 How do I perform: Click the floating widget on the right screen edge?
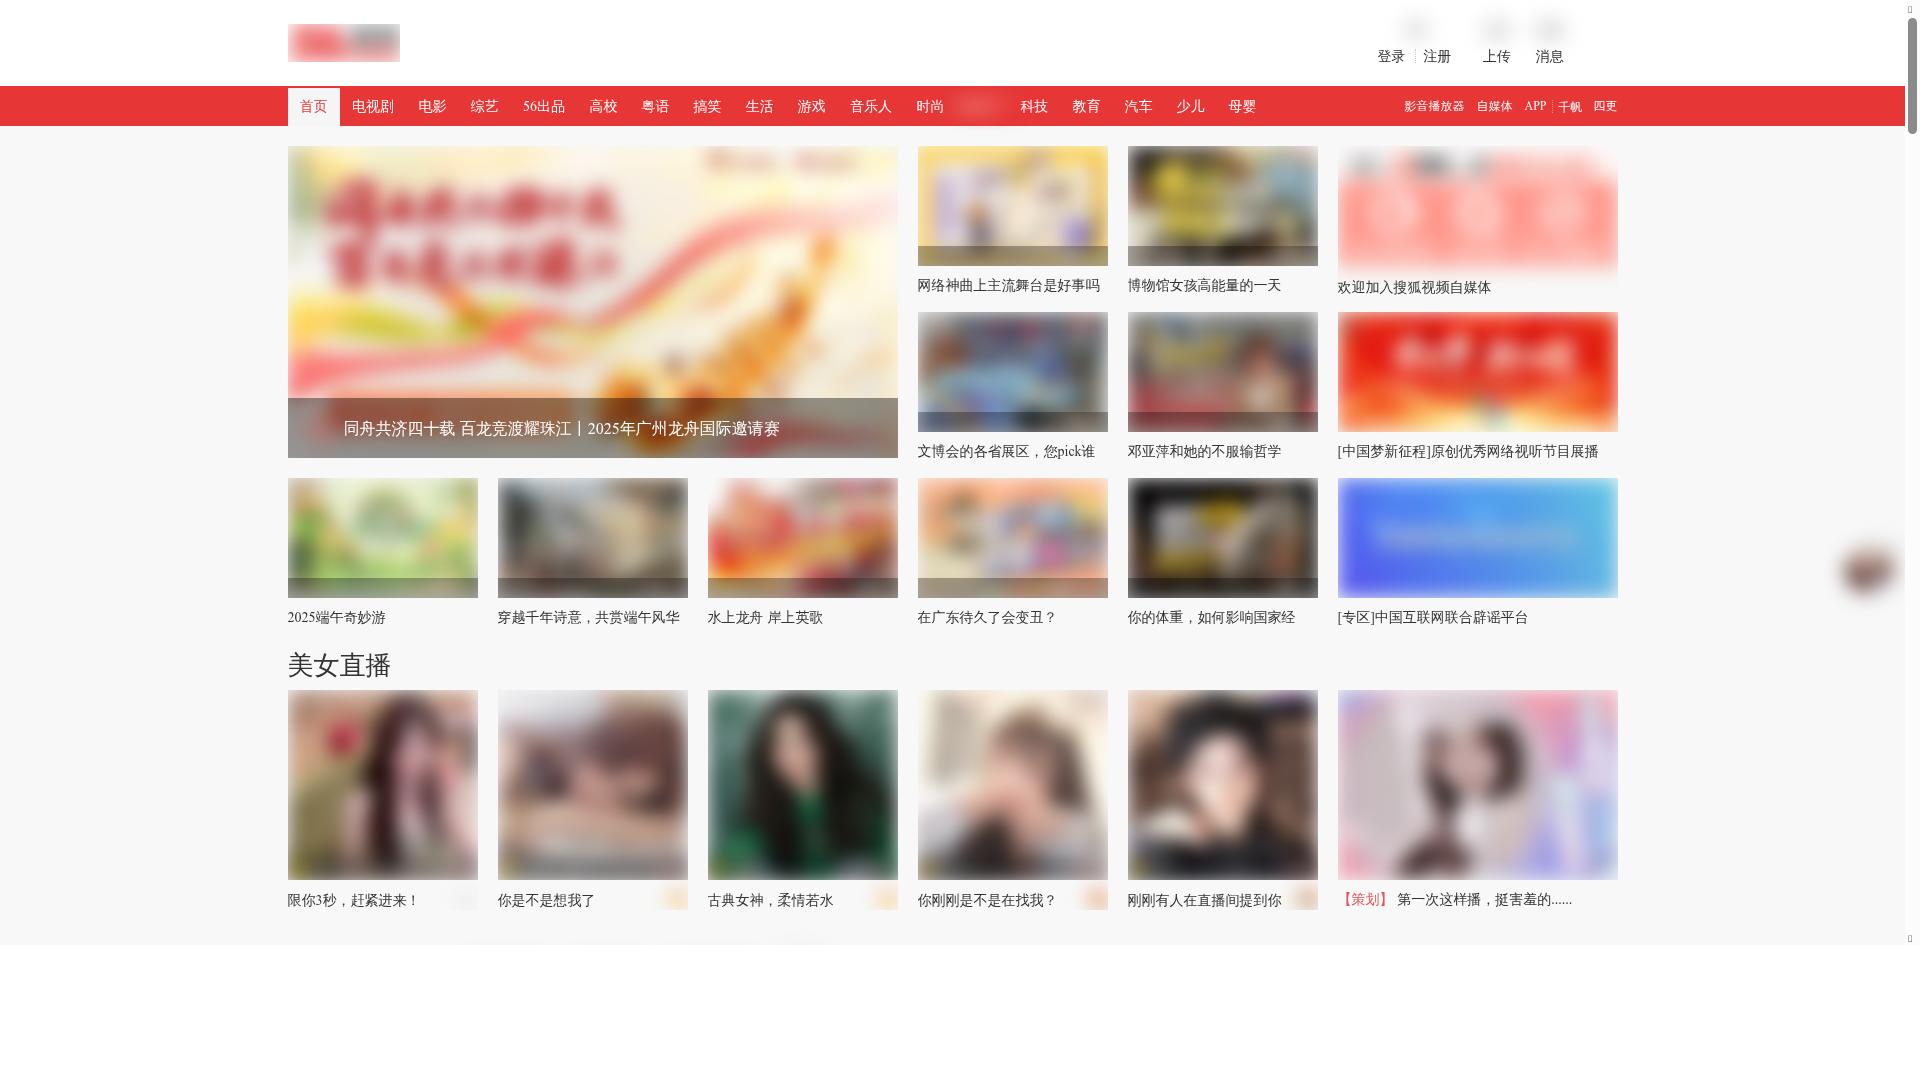[1866, 571]
